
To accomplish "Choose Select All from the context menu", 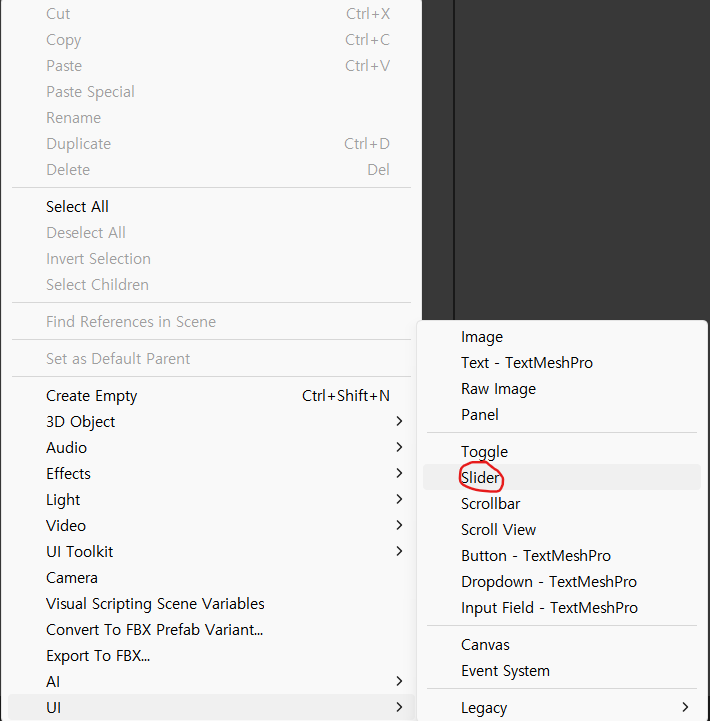I will click(211, 207).
